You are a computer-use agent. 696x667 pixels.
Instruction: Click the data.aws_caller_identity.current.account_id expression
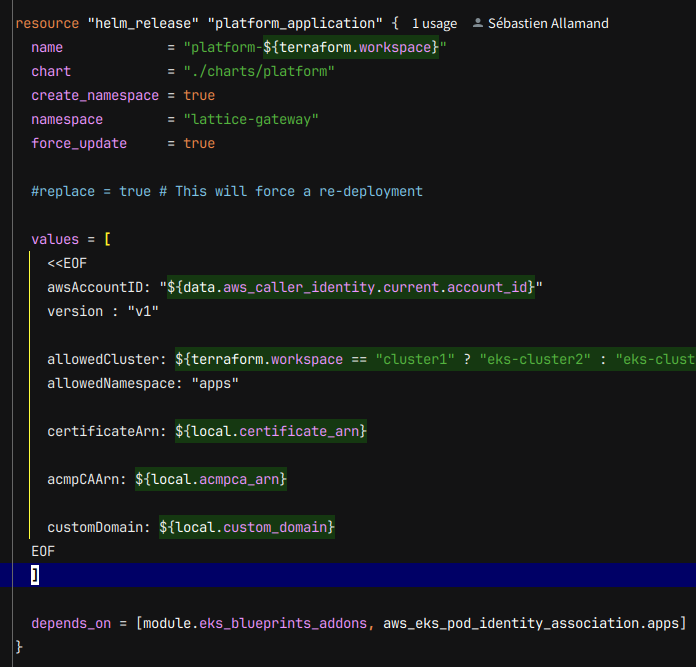point(351,287)
